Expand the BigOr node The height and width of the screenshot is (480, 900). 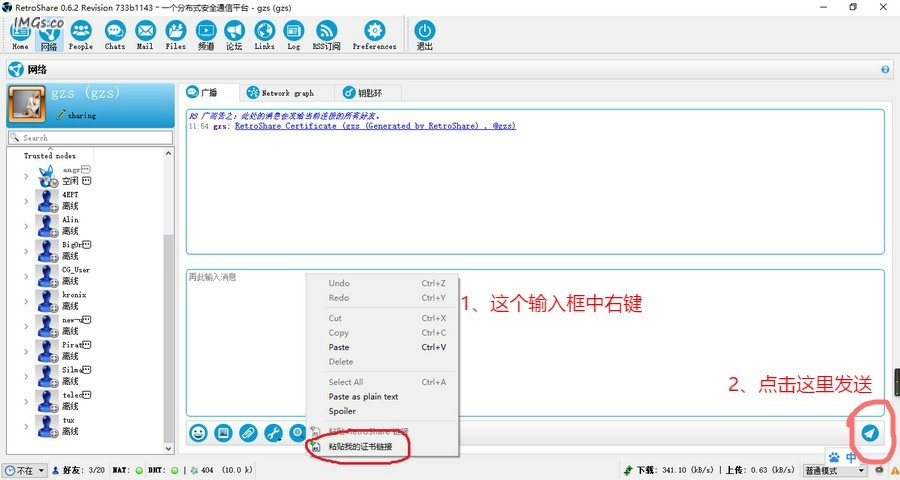tap(26, 251)
